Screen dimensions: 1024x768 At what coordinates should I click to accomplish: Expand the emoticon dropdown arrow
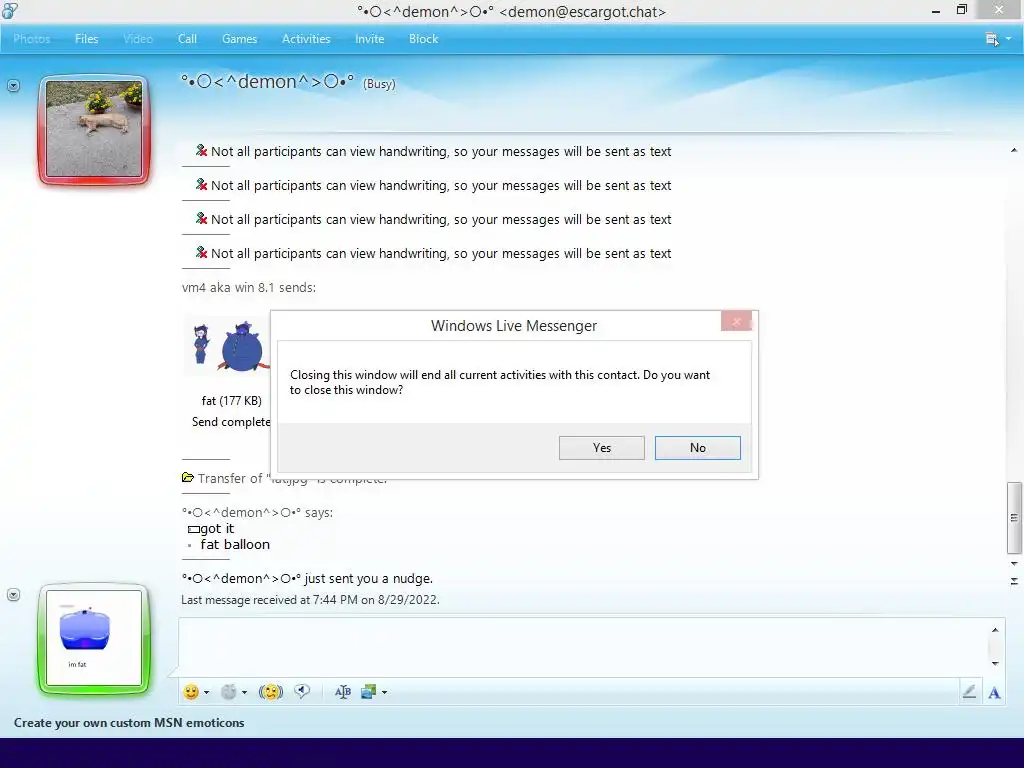pyautogui.click(x=206, y=692)
